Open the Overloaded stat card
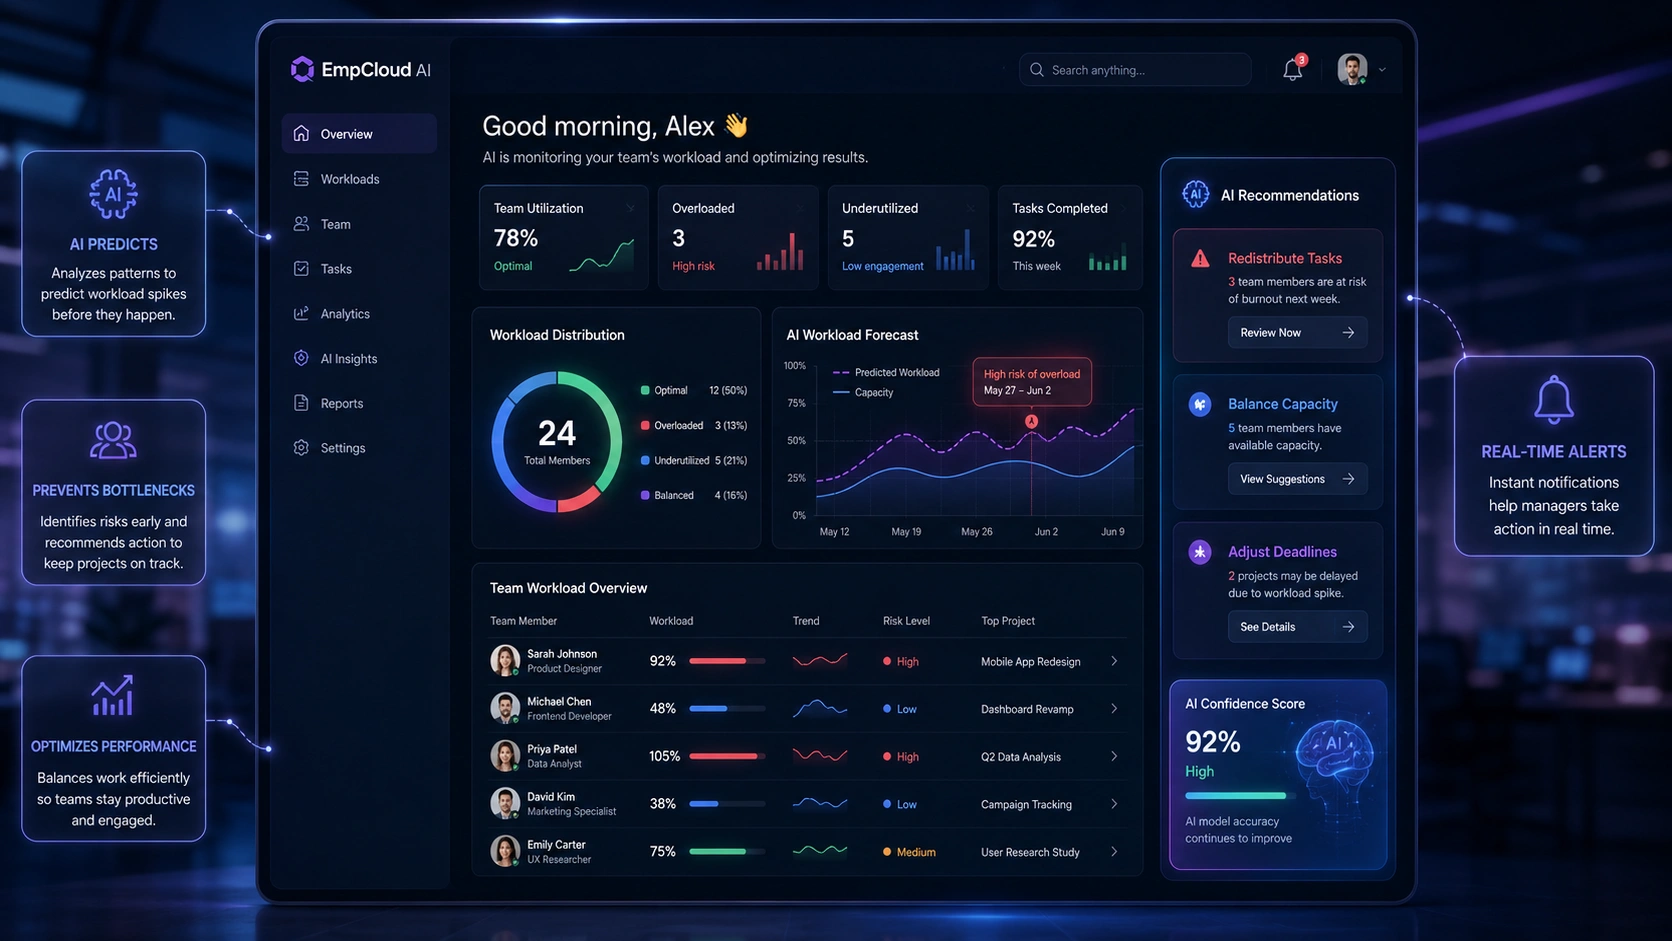 coord(738,237)
